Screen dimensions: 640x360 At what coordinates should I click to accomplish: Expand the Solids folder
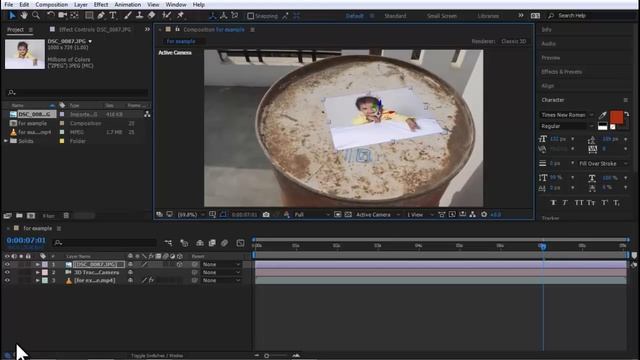[6, 141]
